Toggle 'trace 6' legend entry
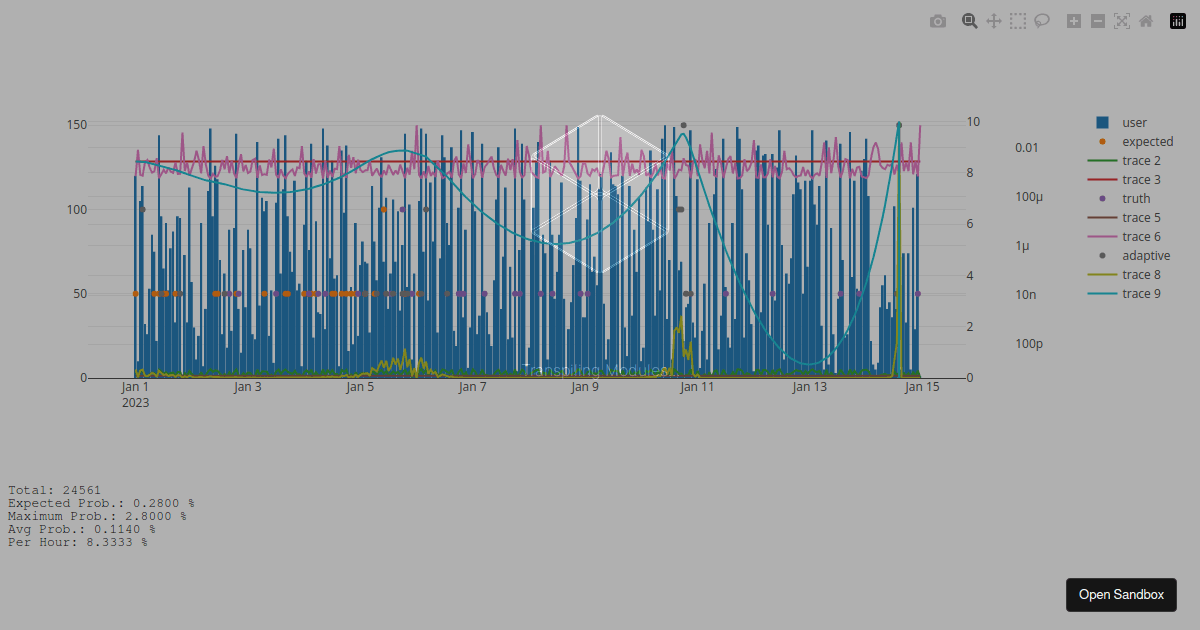The height and width of the screenshot is (630, 1200). click(1141, 237)
